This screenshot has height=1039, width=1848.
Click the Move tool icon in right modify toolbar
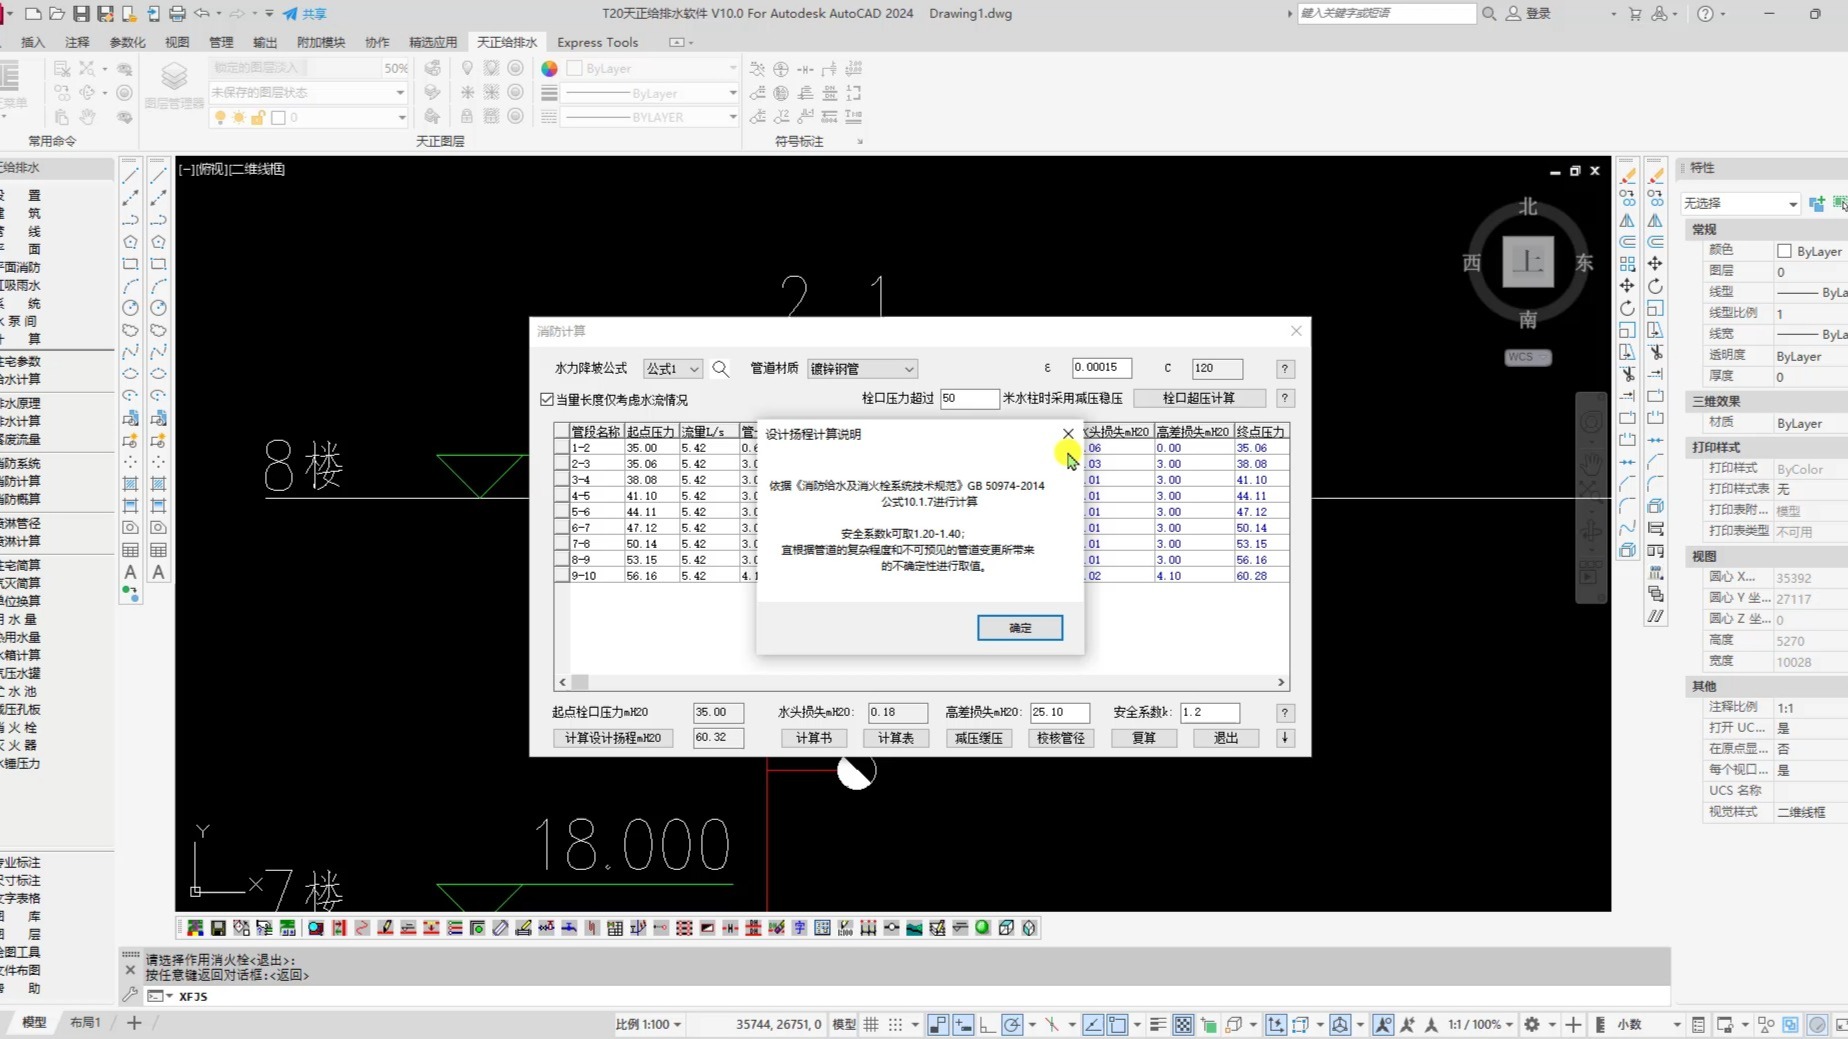(1655, 264)
